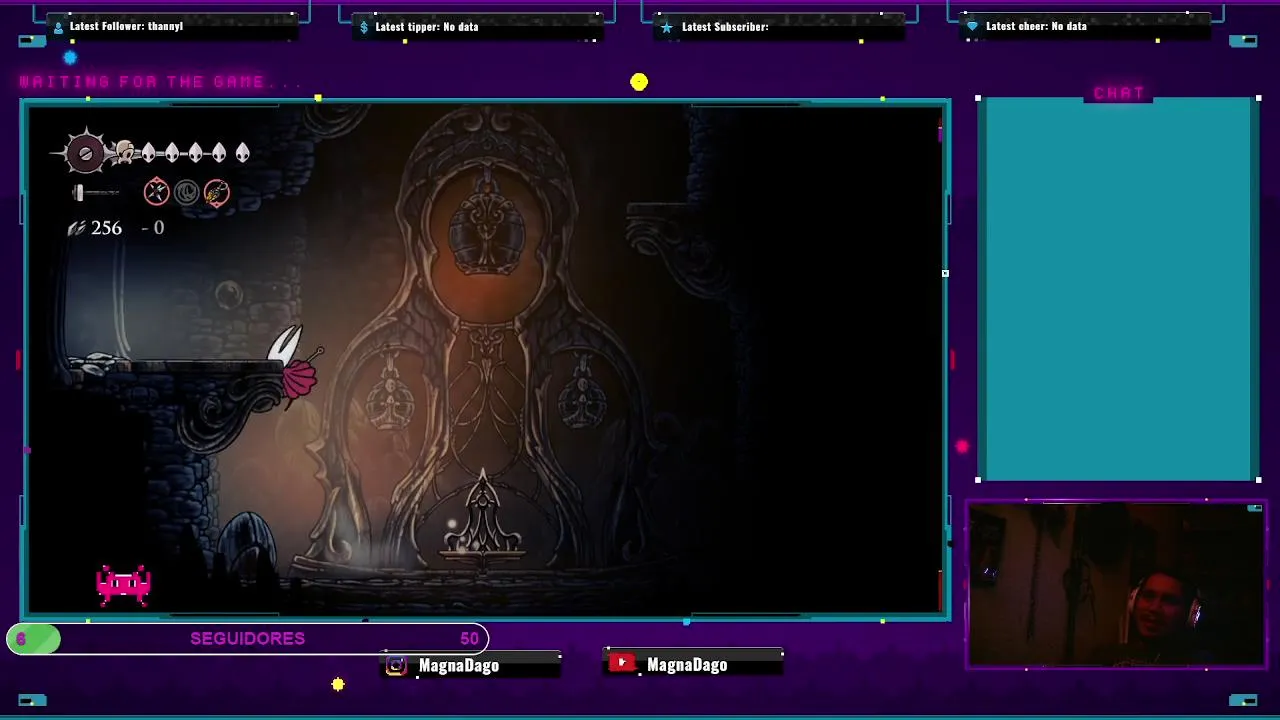Click the CHAT panel header
This screenshot has width=1280, height=720.
(1119, 93)
